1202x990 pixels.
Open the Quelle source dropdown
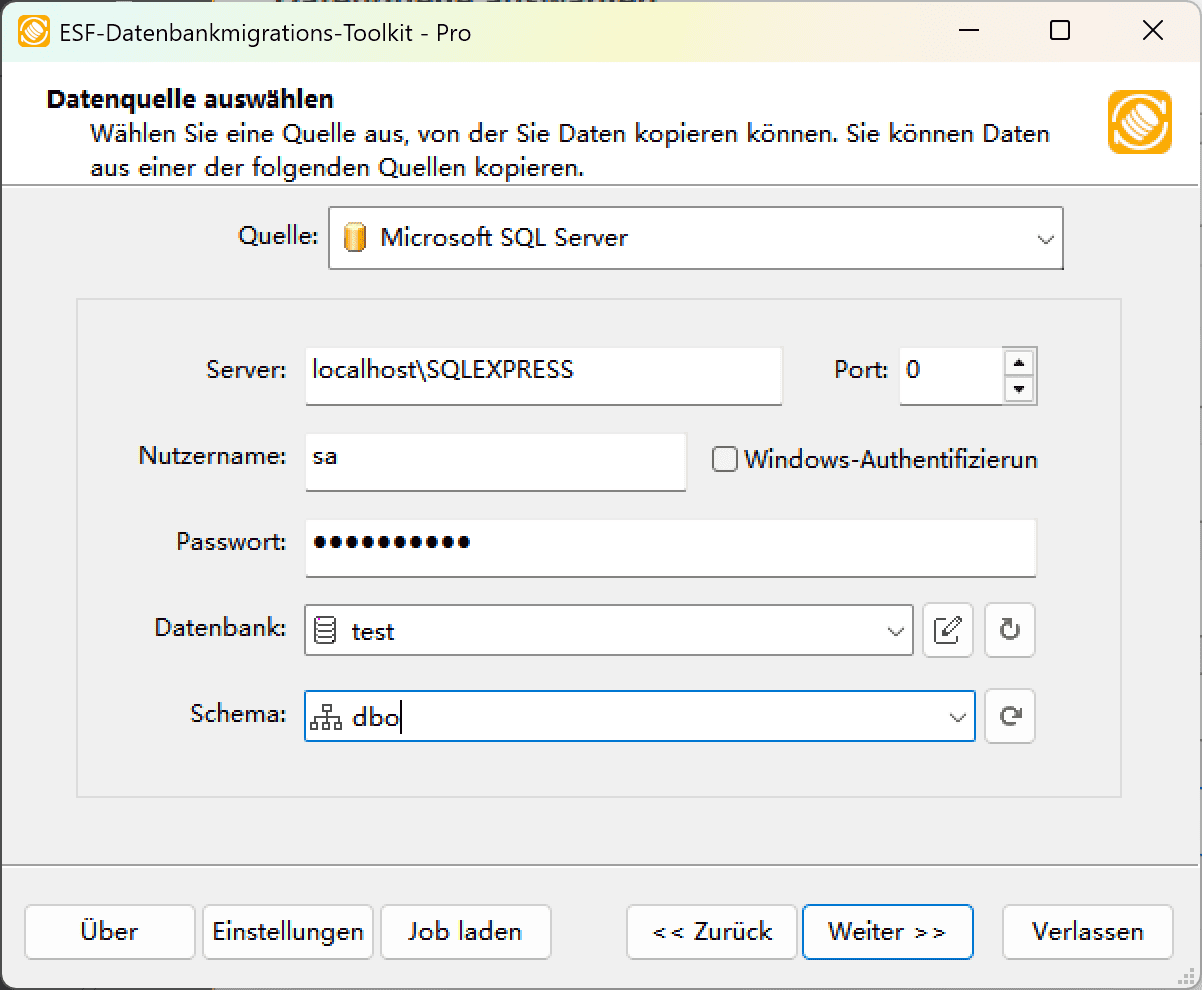coord(1046,238)
